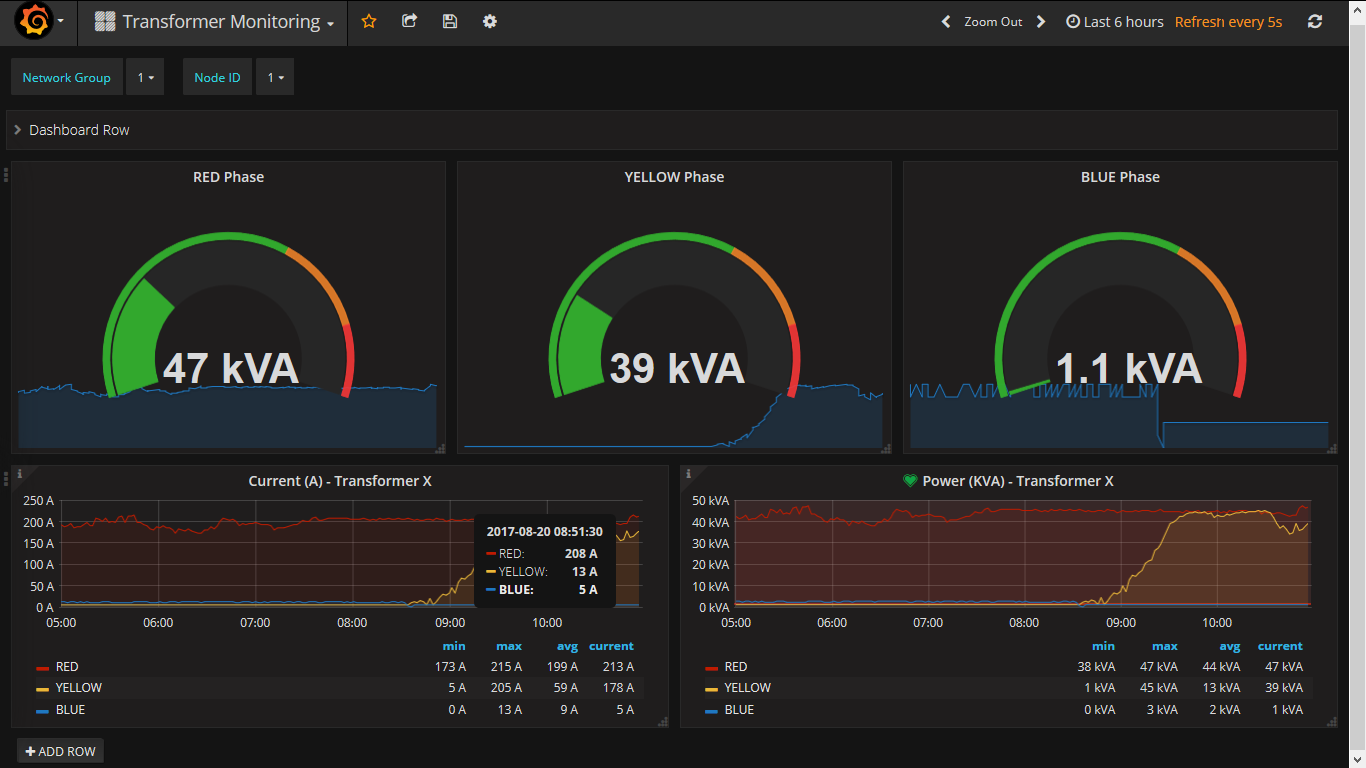Shift time range back with left arrow

coord(946,21)
